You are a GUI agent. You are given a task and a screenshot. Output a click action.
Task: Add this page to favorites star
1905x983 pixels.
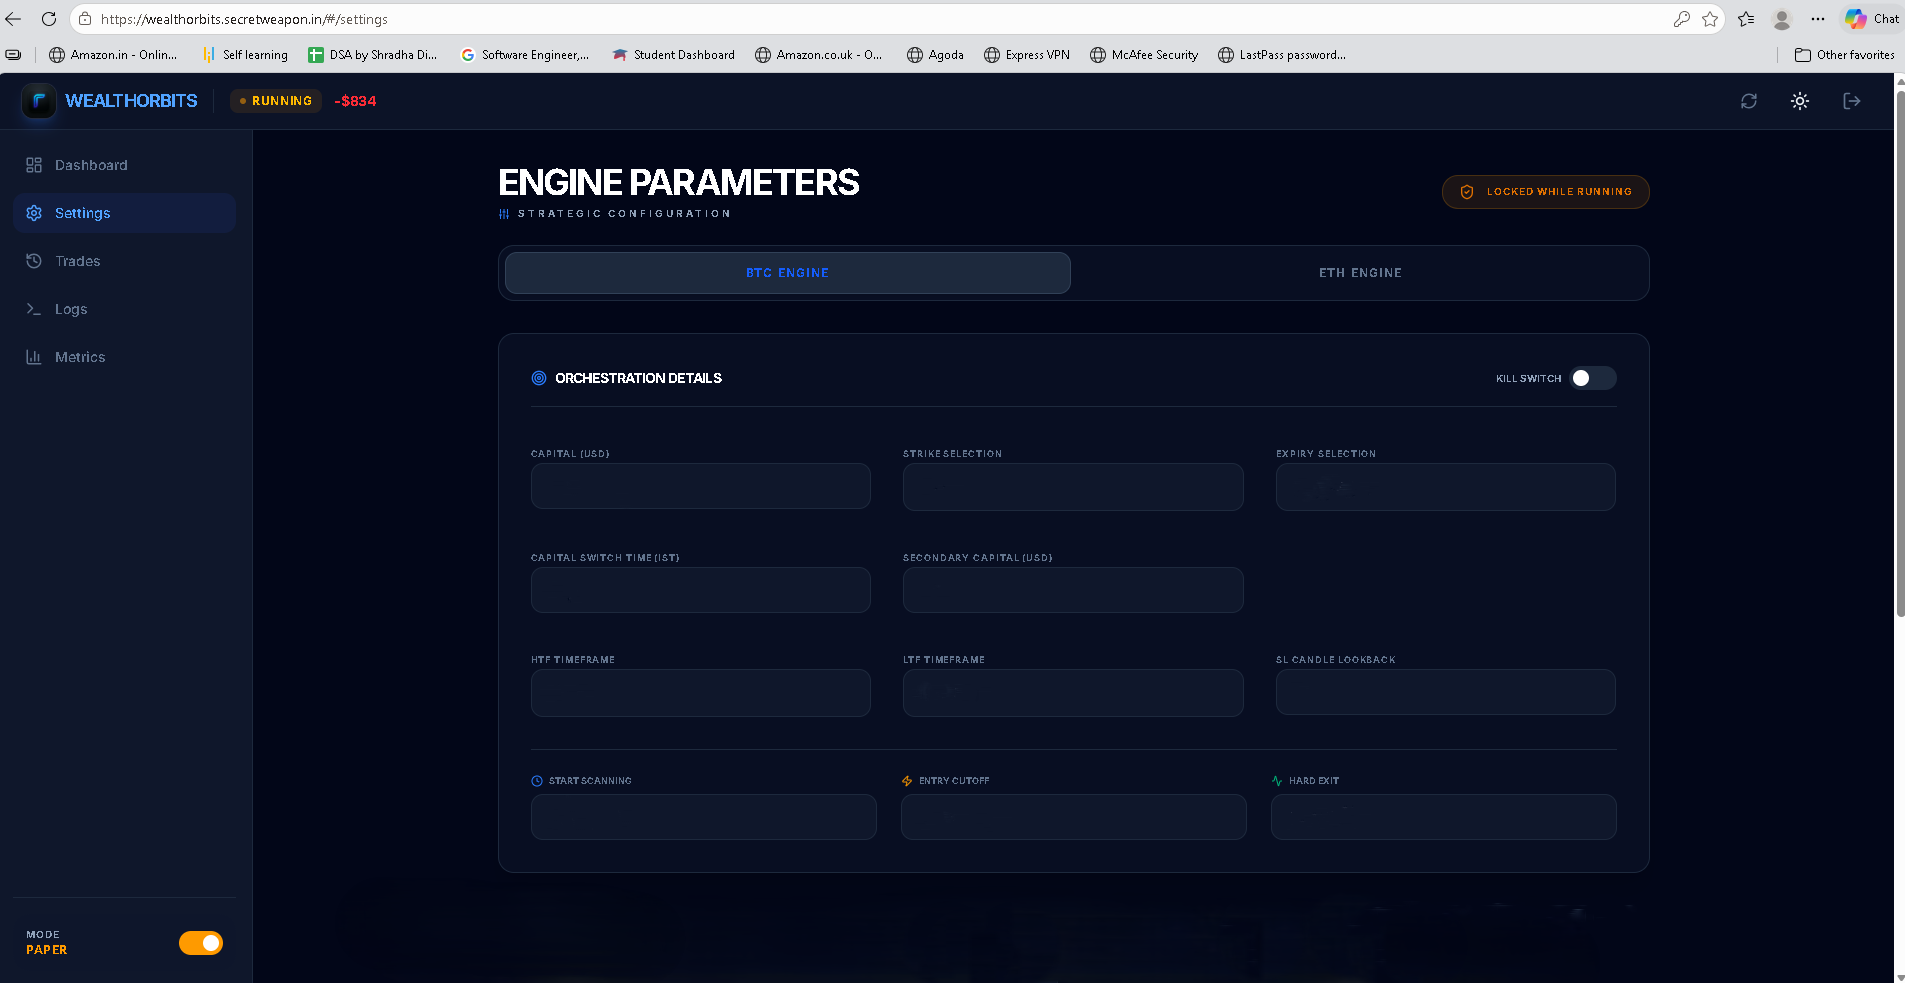click(1710, 19)
